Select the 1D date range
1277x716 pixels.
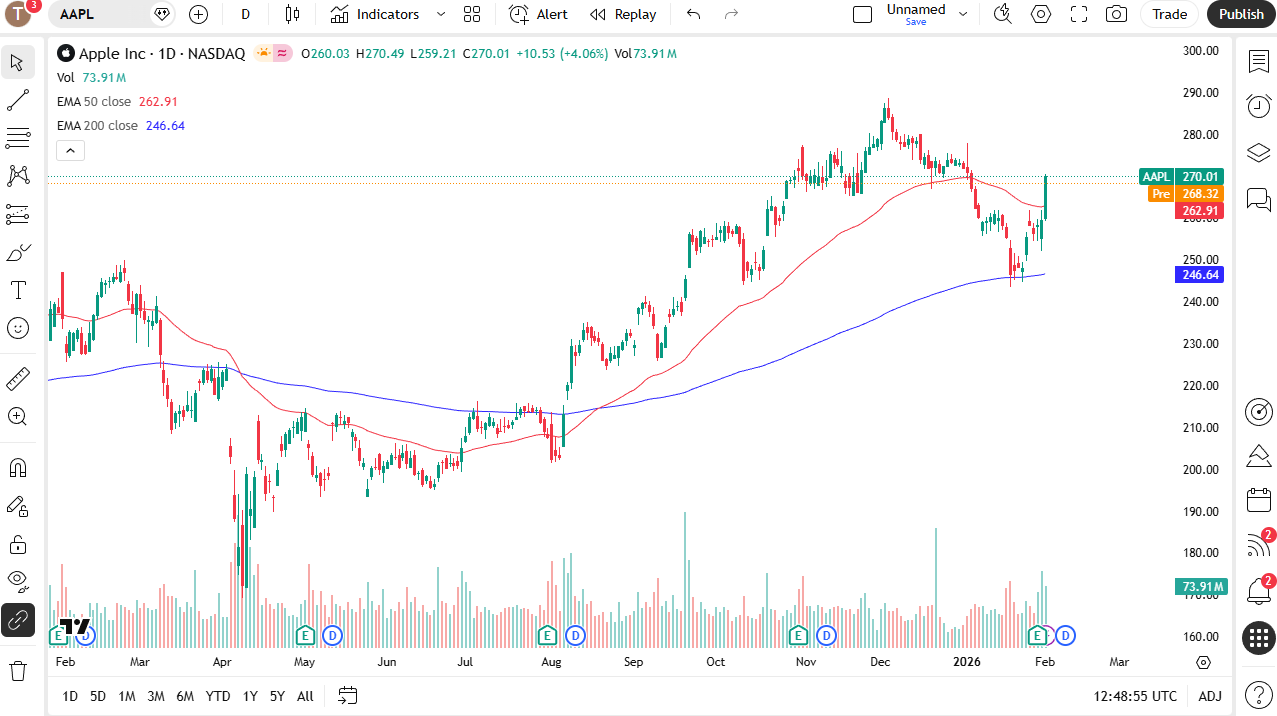click(x=70, y=696)
